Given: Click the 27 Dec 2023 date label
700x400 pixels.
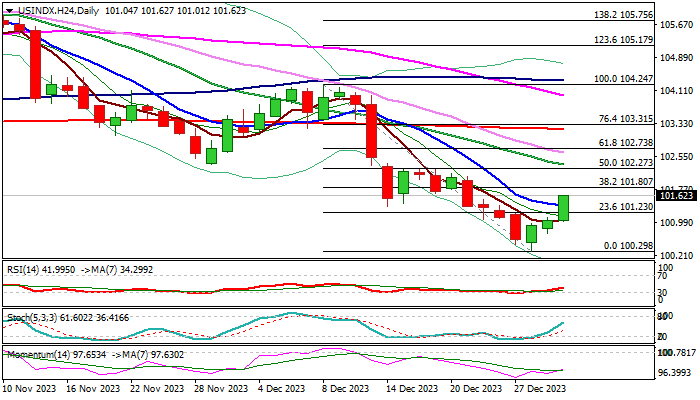Looking at the screenshot, I should click(538, 387).
